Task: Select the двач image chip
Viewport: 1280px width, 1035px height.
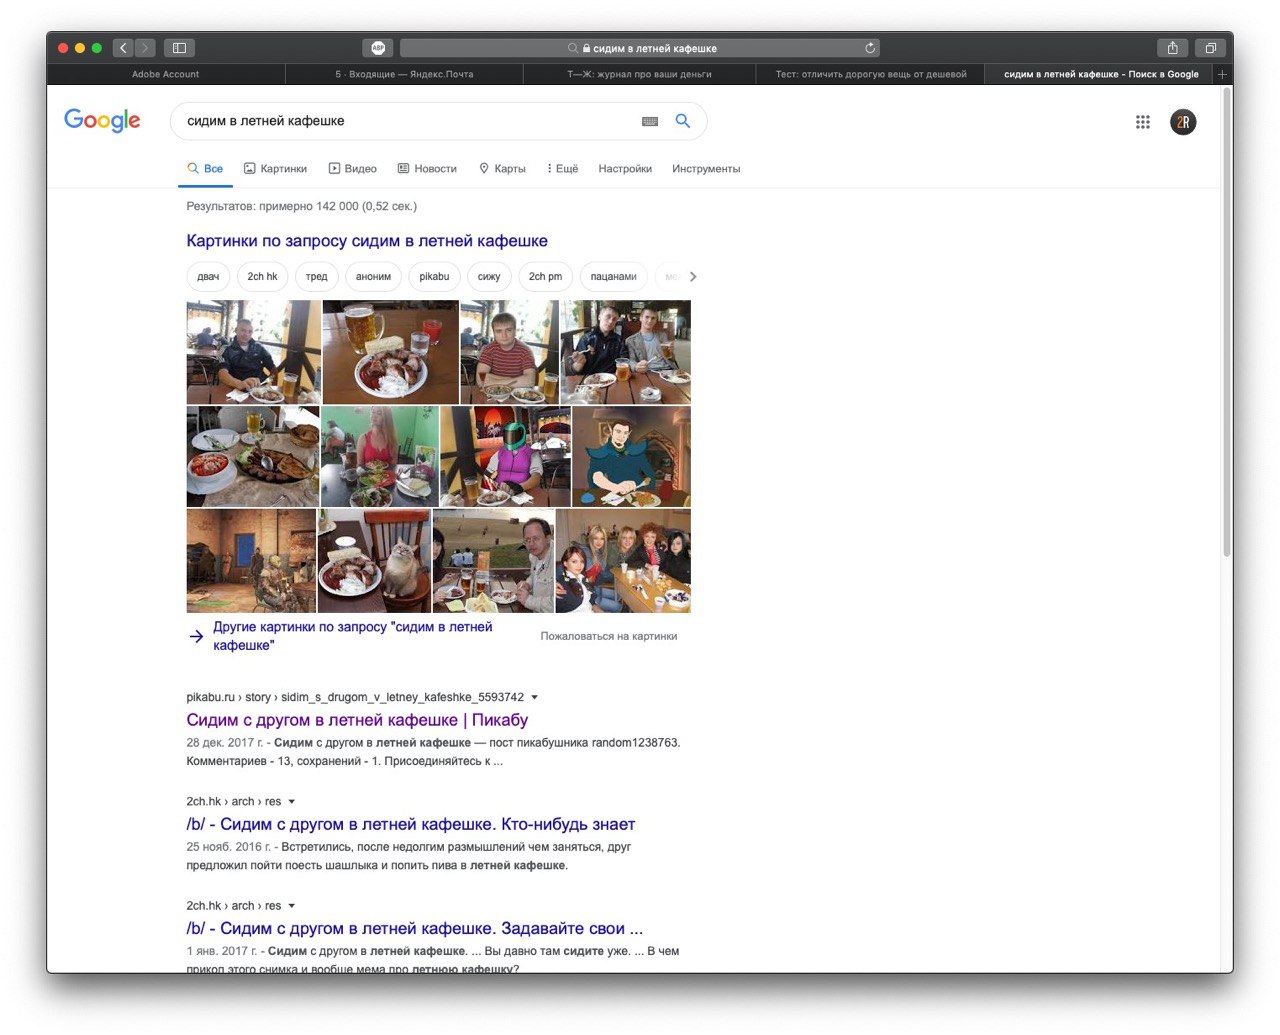Action: coord(208,277)
